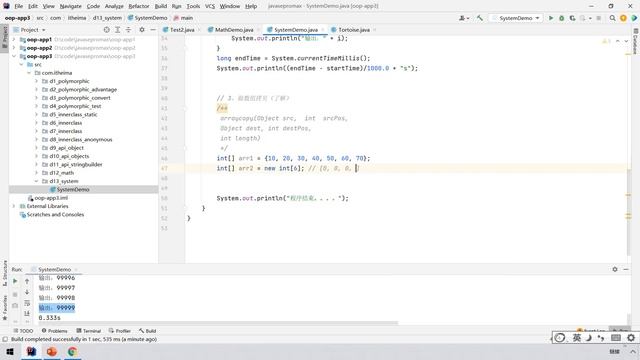Open the TODO tool window
Screen dimensions: 640x360
click(x=23, y=331)
